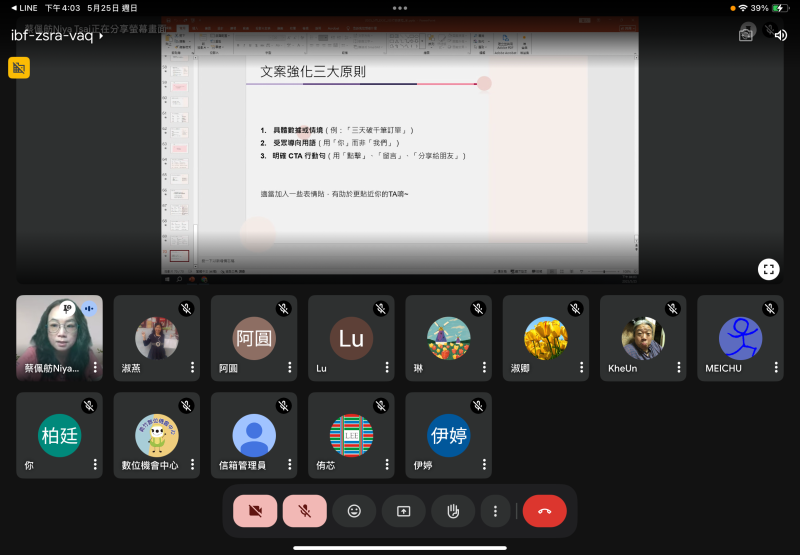This screenshot has height=555, width=800.
Task: Open the emoji reactions button
Action: coord(354,510)
